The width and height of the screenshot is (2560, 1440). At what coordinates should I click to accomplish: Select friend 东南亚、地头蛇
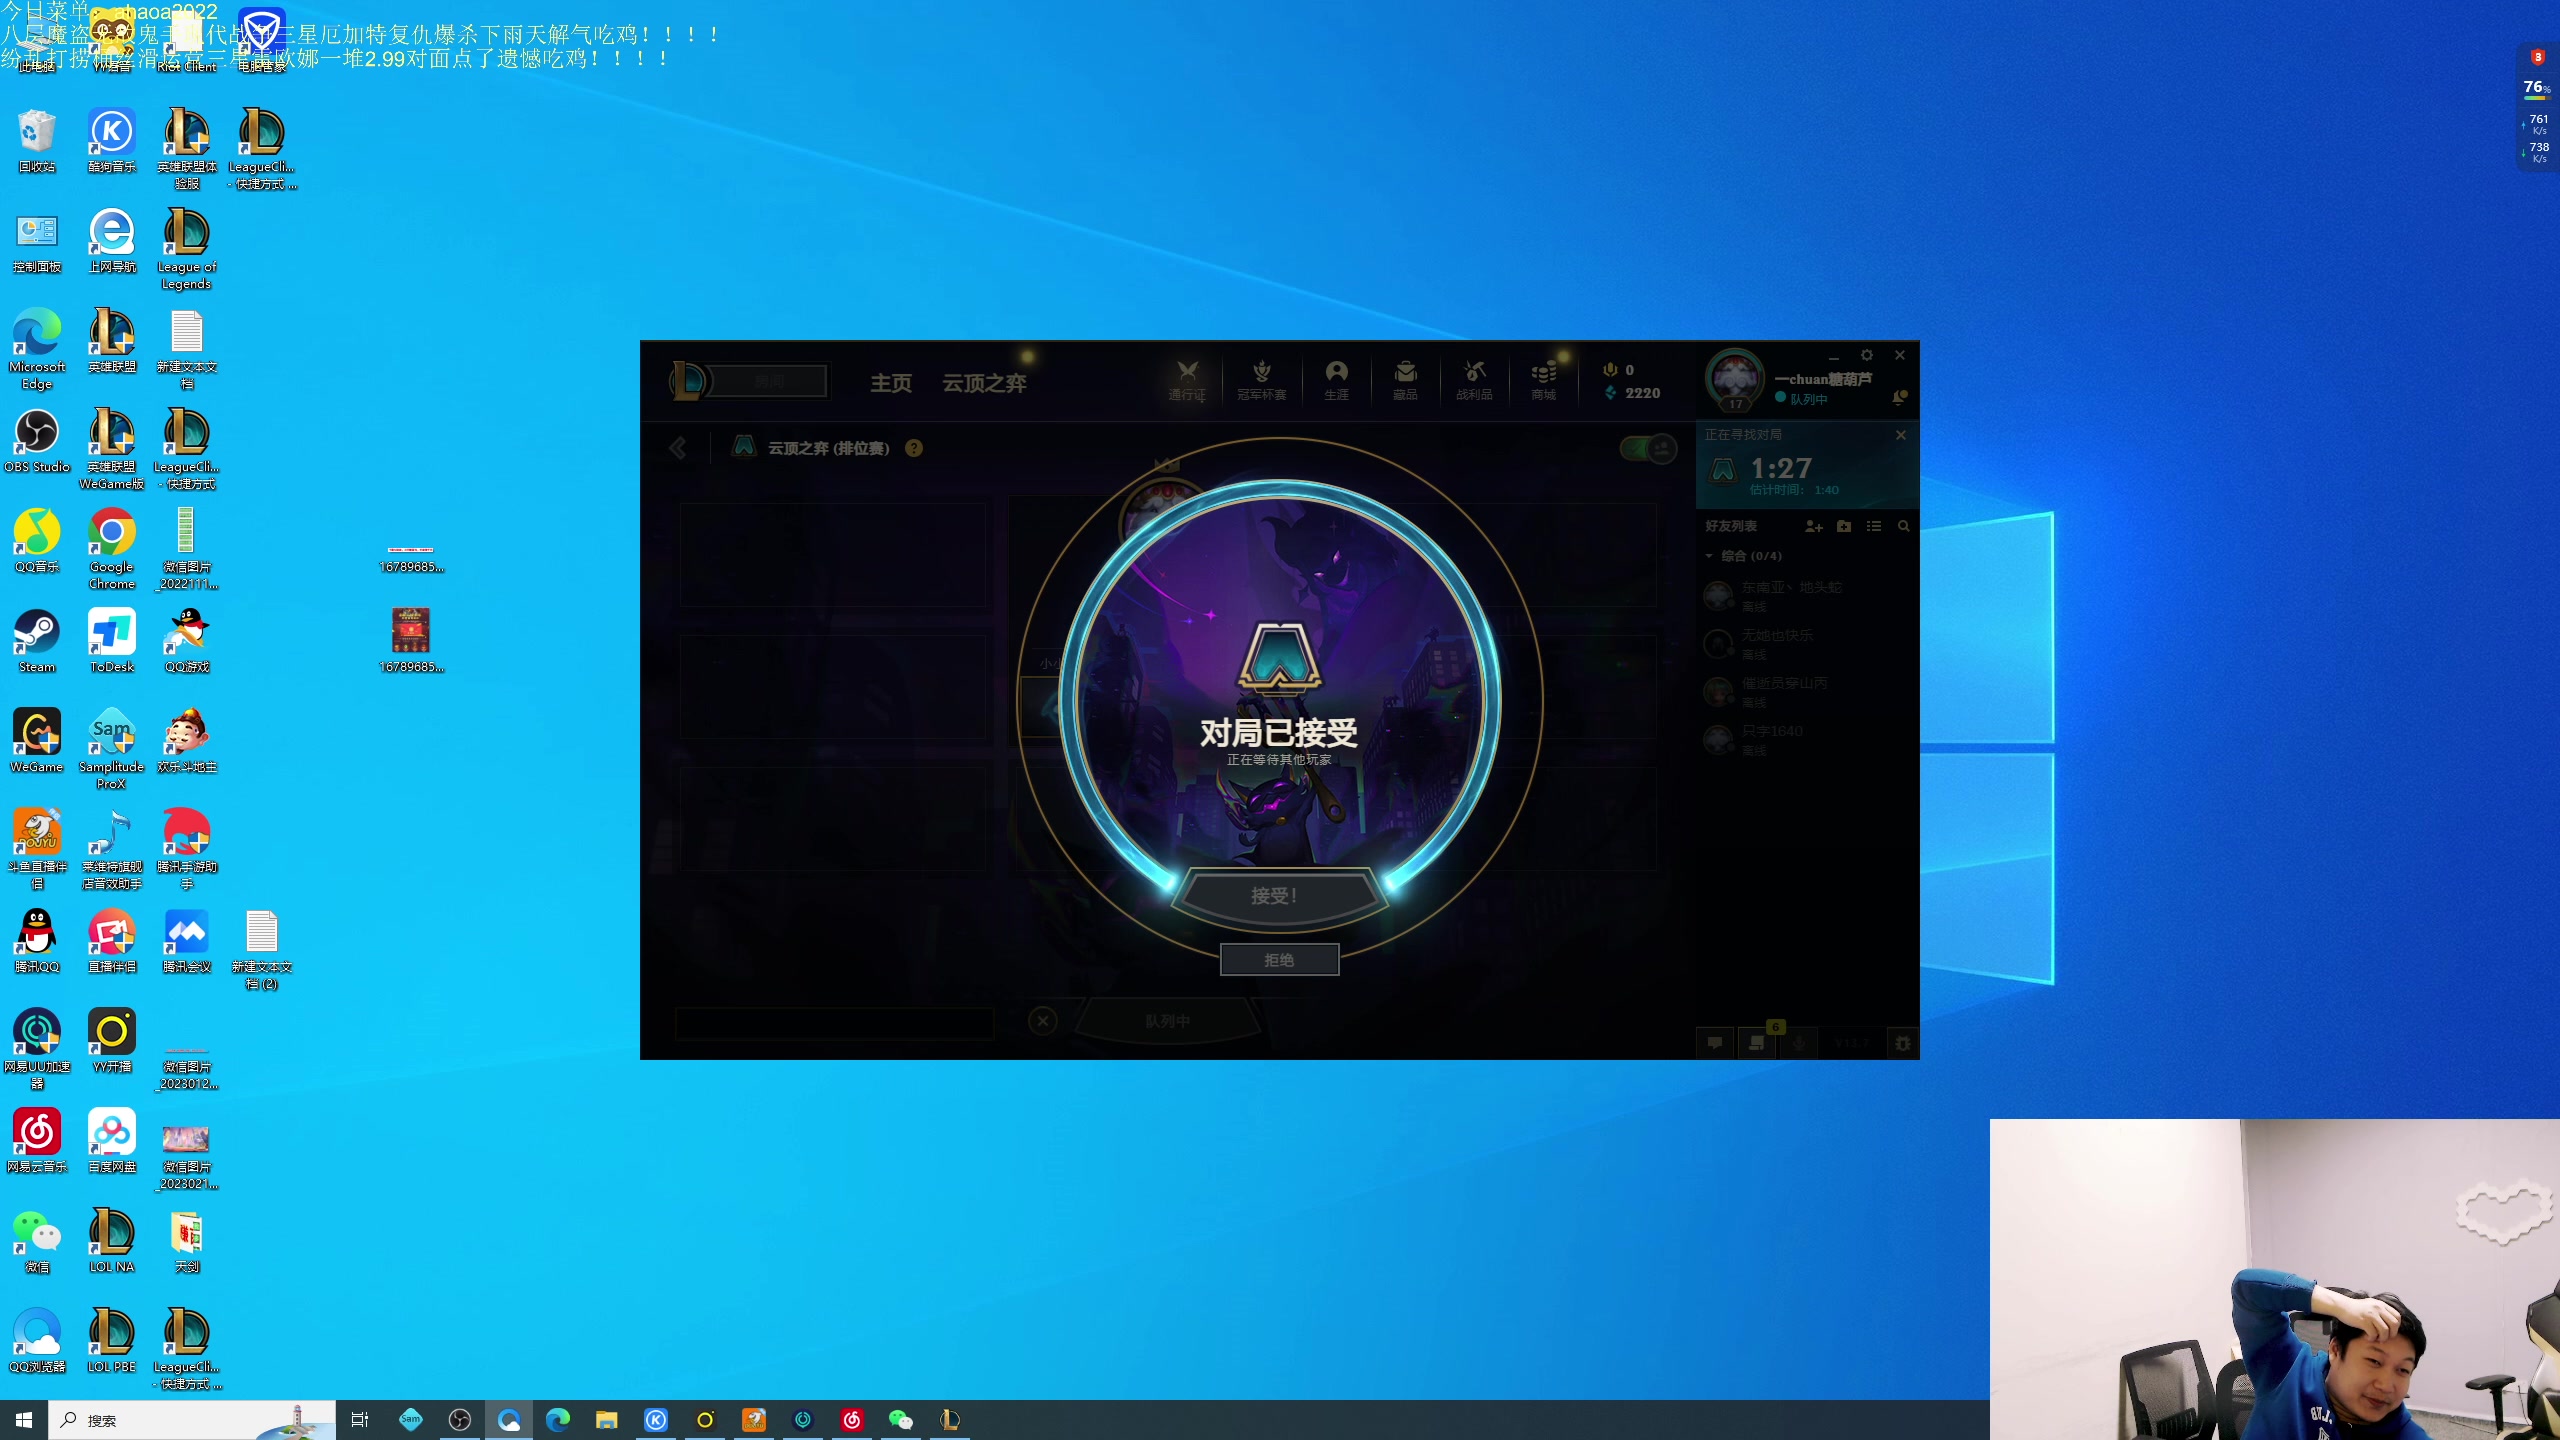click(x=1806, y=596)
